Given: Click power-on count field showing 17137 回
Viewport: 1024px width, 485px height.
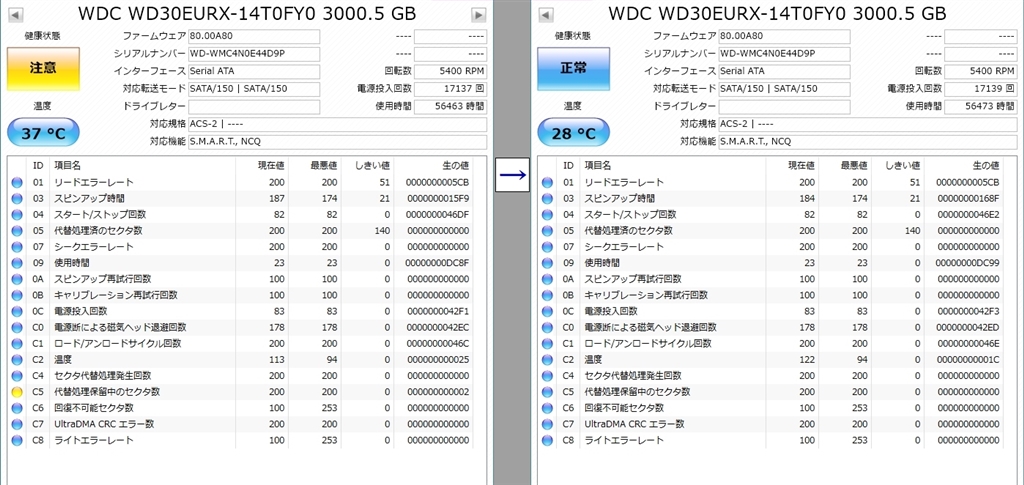Looking at the screenshot, I should click(451, 89).
